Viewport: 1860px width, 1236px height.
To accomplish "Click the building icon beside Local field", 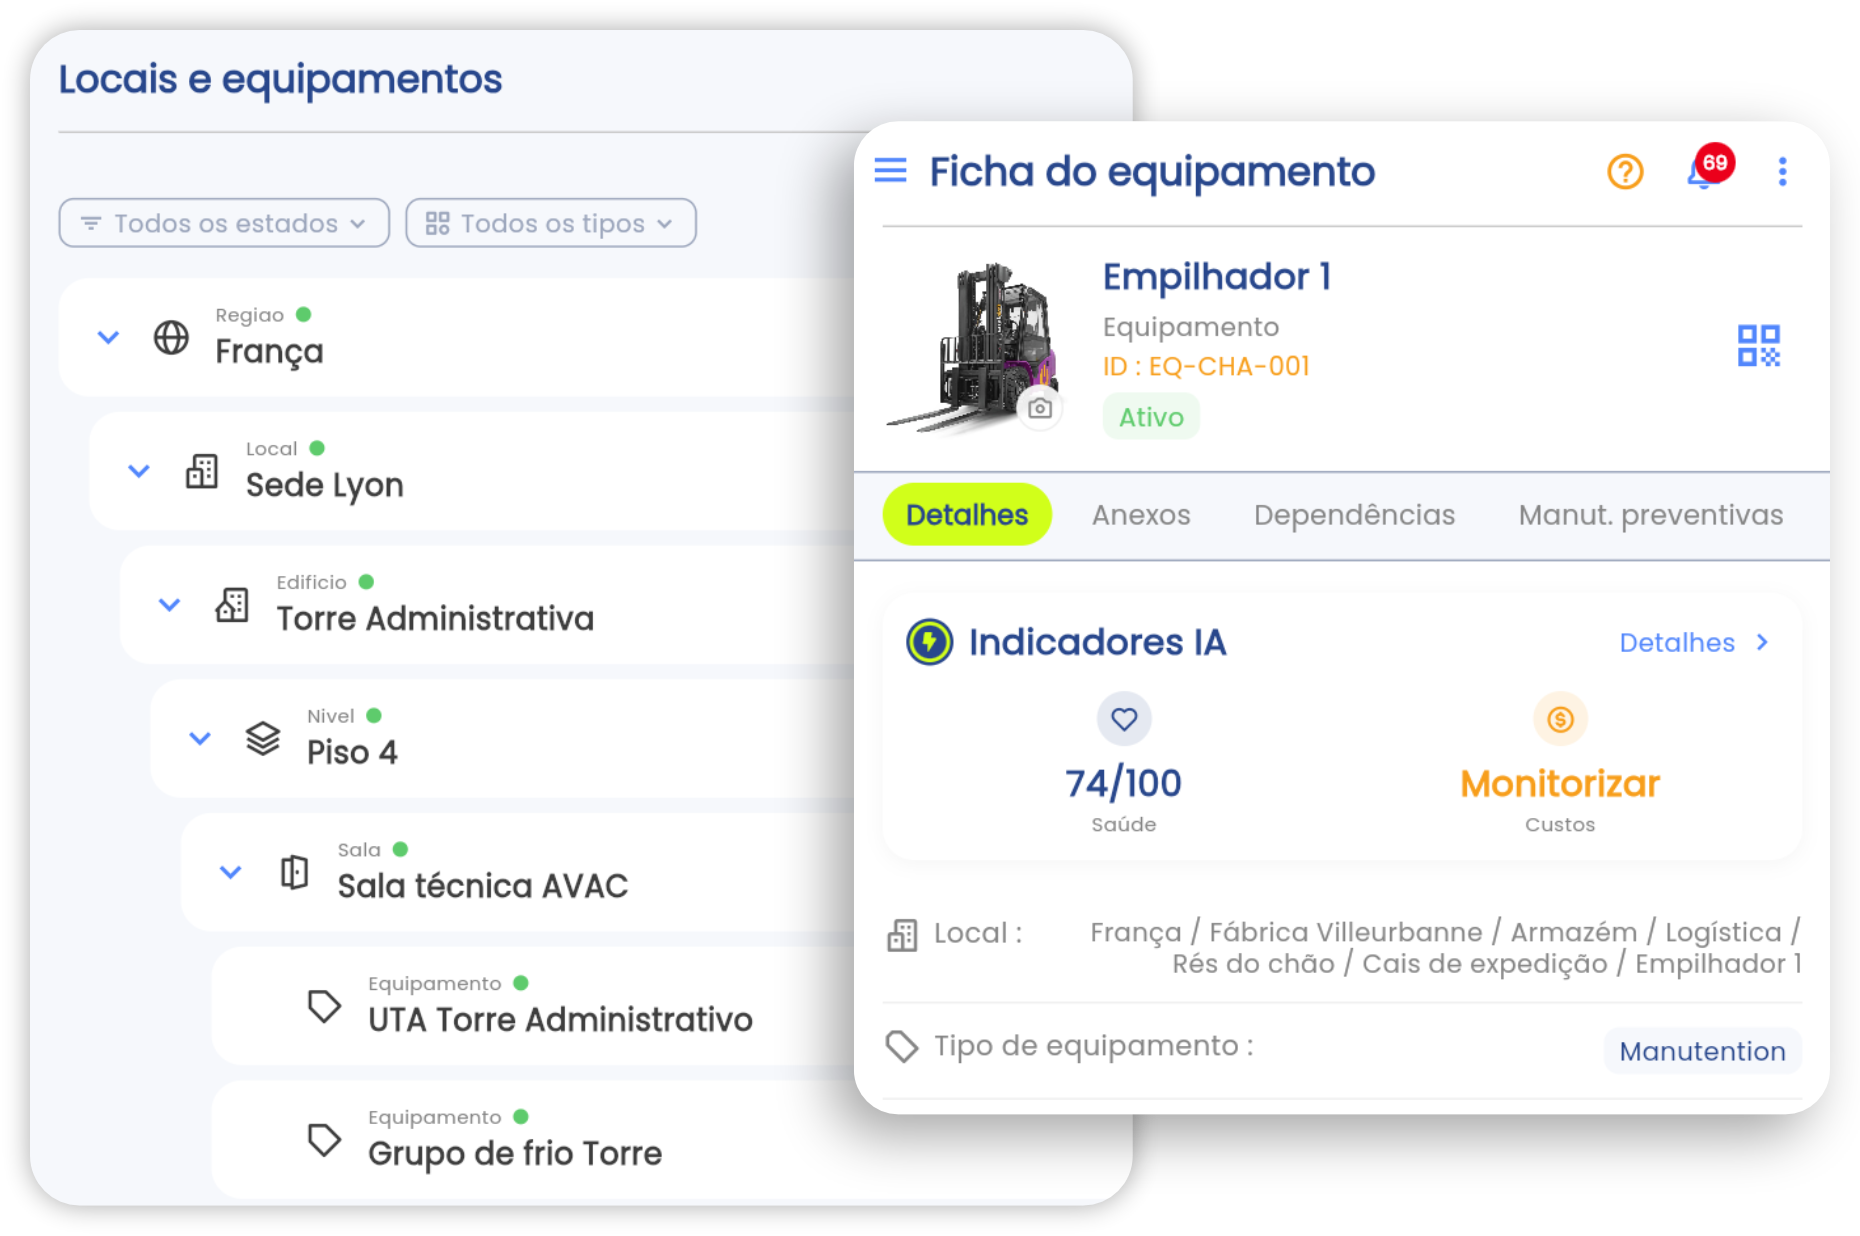I will pyautogui.click(x=902, y=935).
